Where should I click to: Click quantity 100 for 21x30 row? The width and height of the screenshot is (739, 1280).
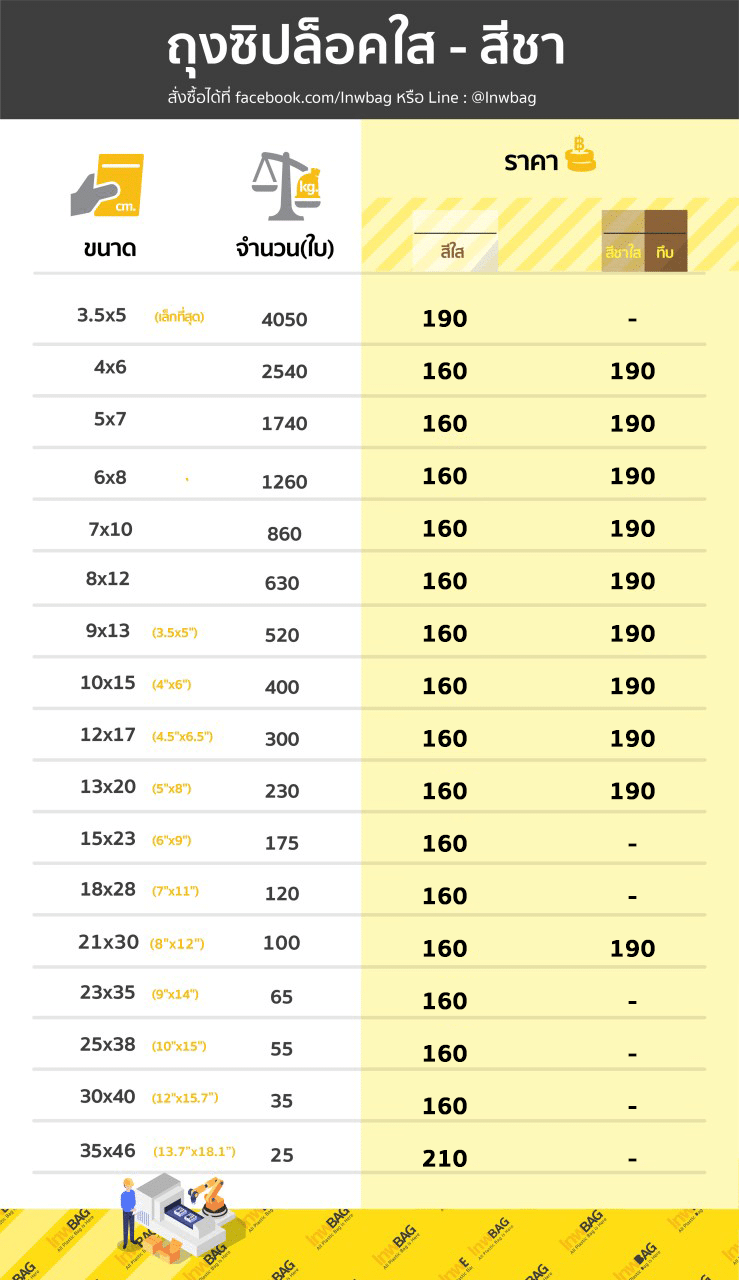tap(282, 943)
